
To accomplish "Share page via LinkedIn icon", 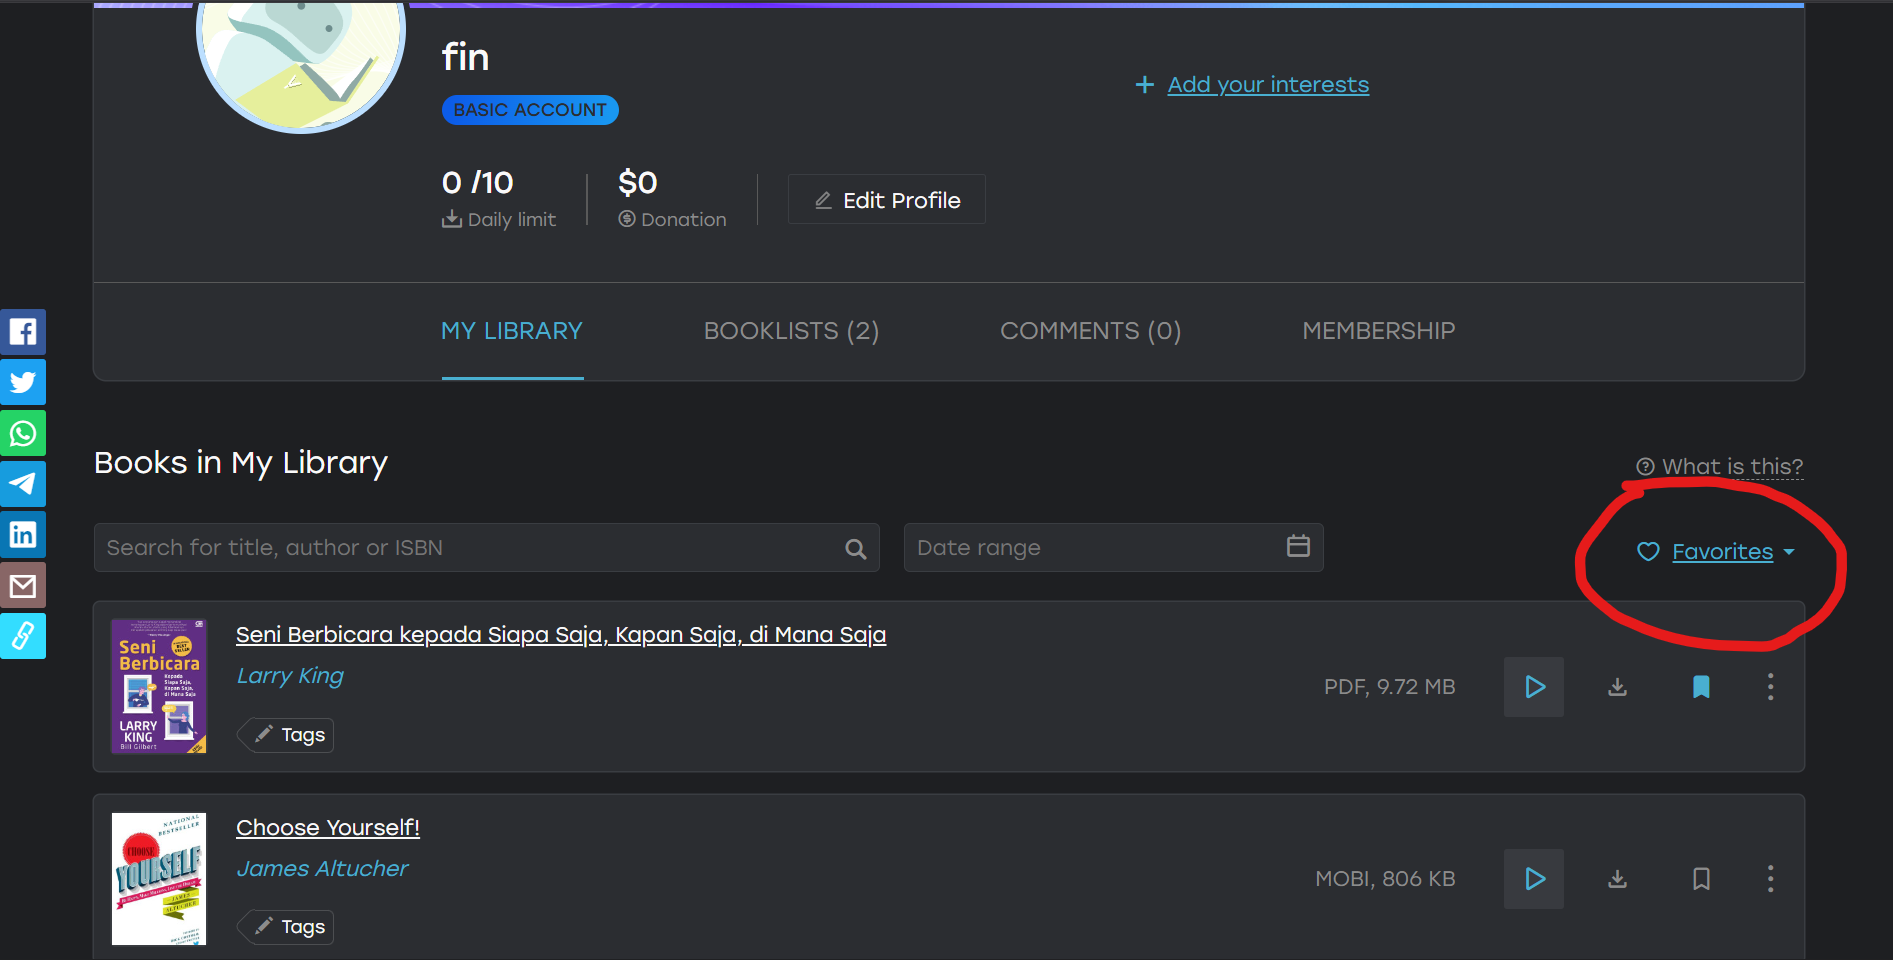I will click(23, 535).
